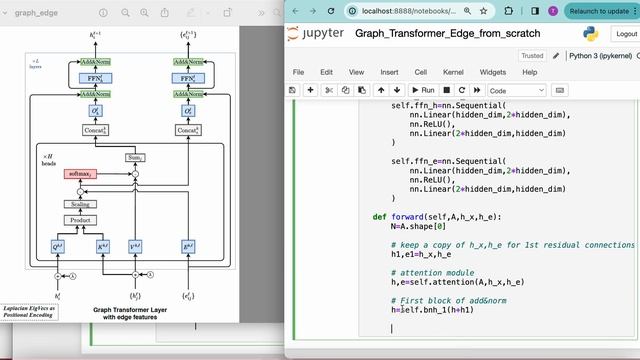Open the Cell menu
The image size is (640, 360).
(x=420, y=72)
